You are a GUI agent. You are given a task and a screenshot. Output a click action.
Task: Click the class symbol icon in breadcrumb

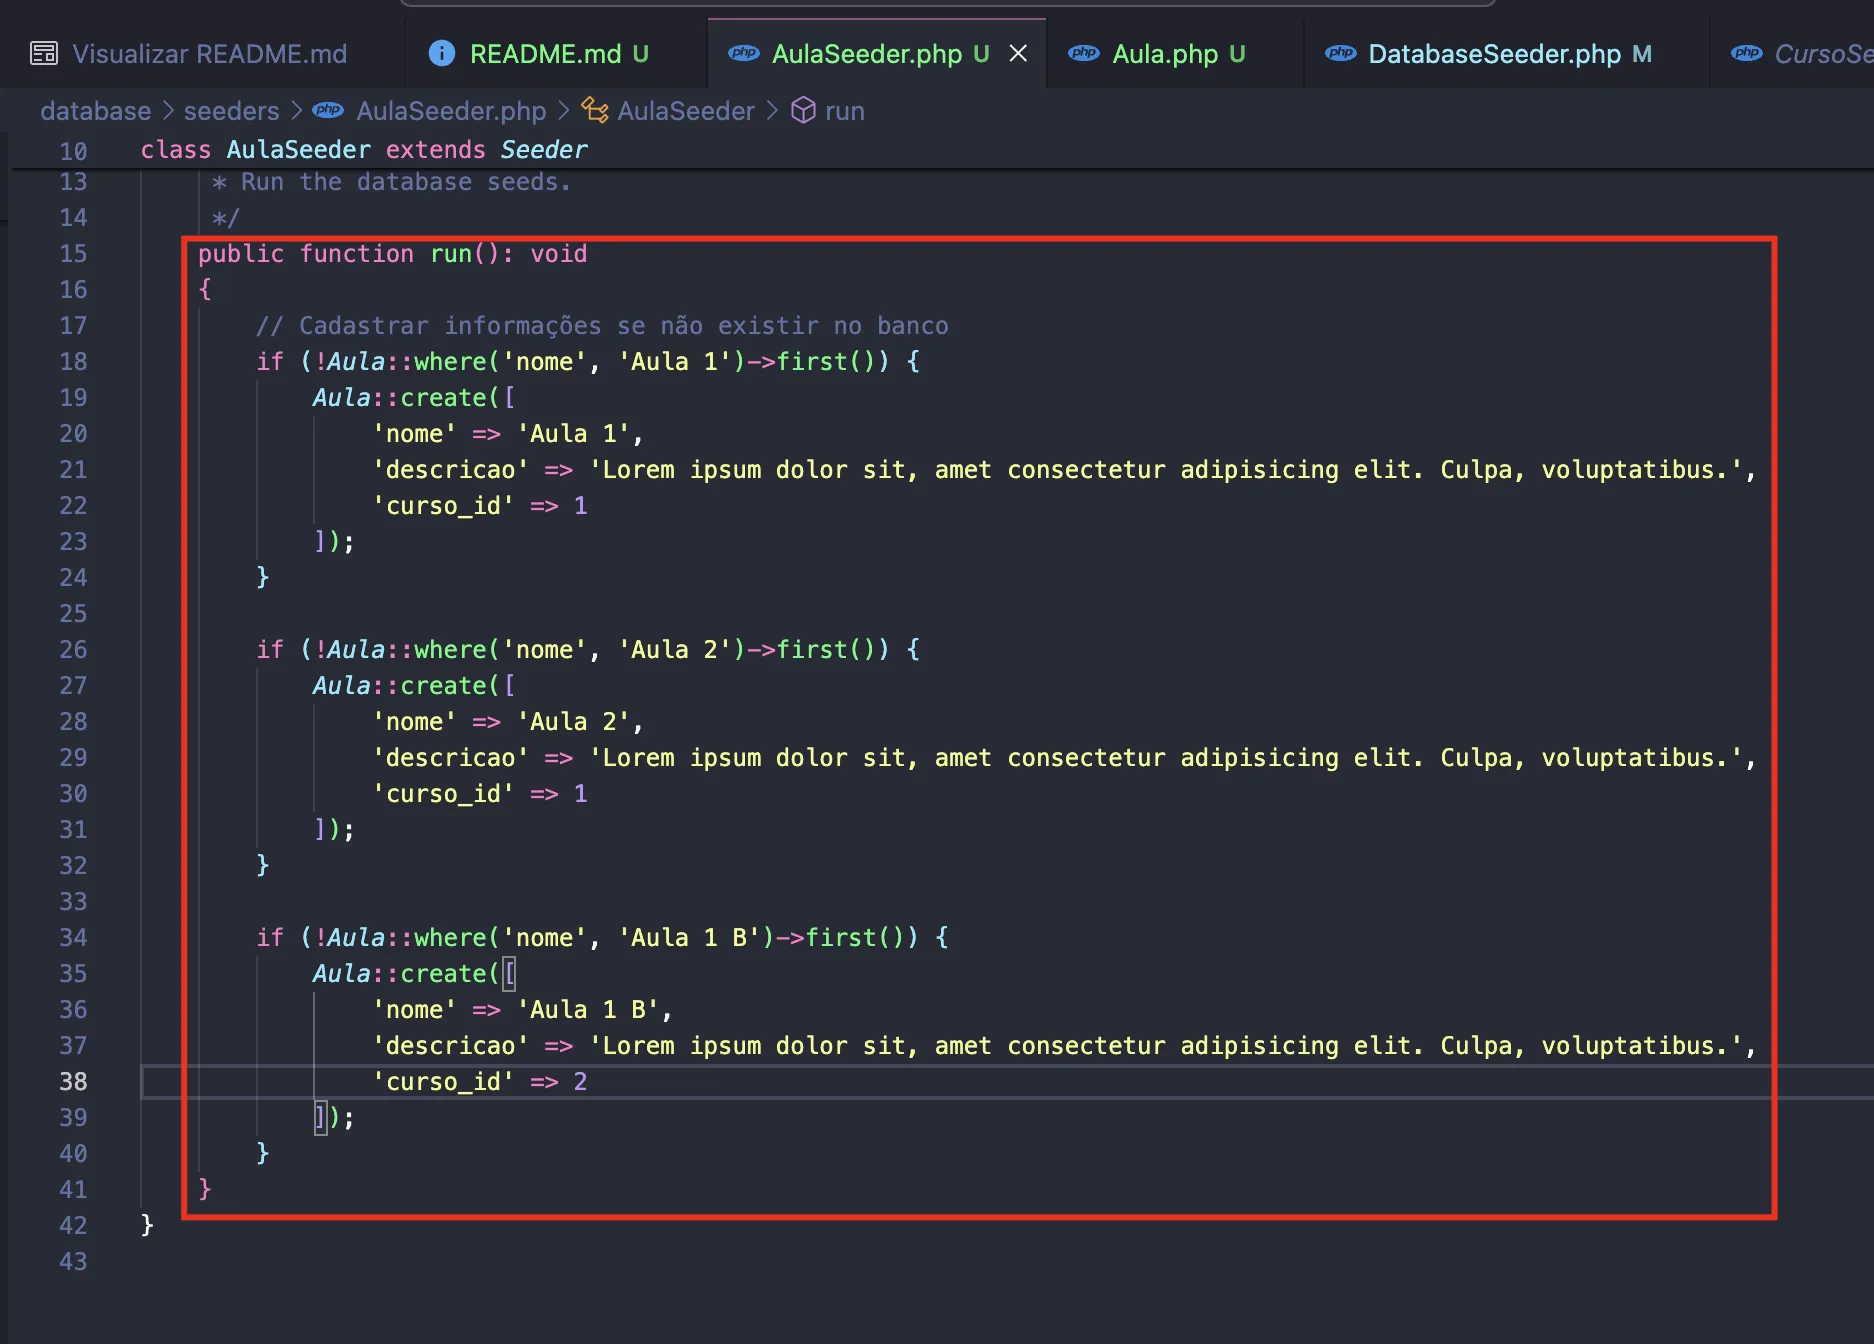tap(595, 111)
